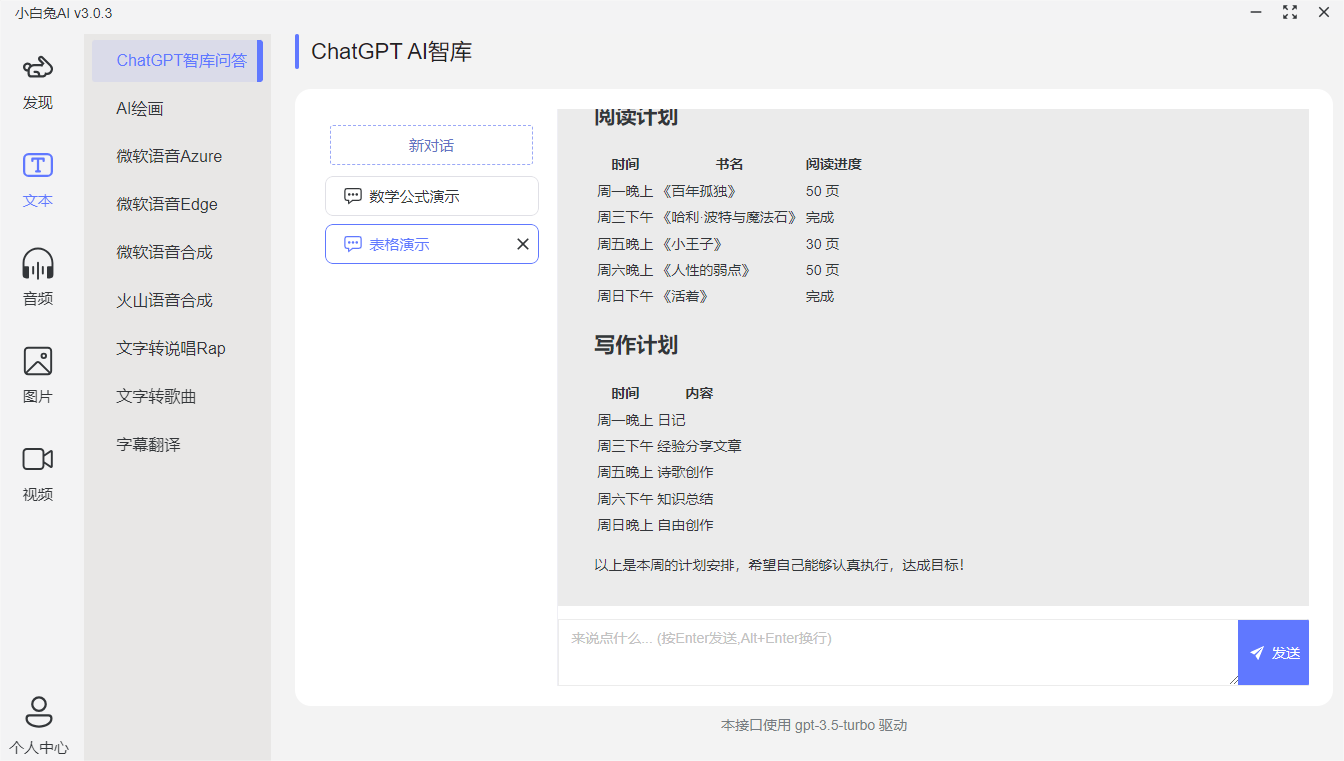Open the 表格演示 conversation
The width and height of the screenshot is (1344, 761).
(432, 244)
